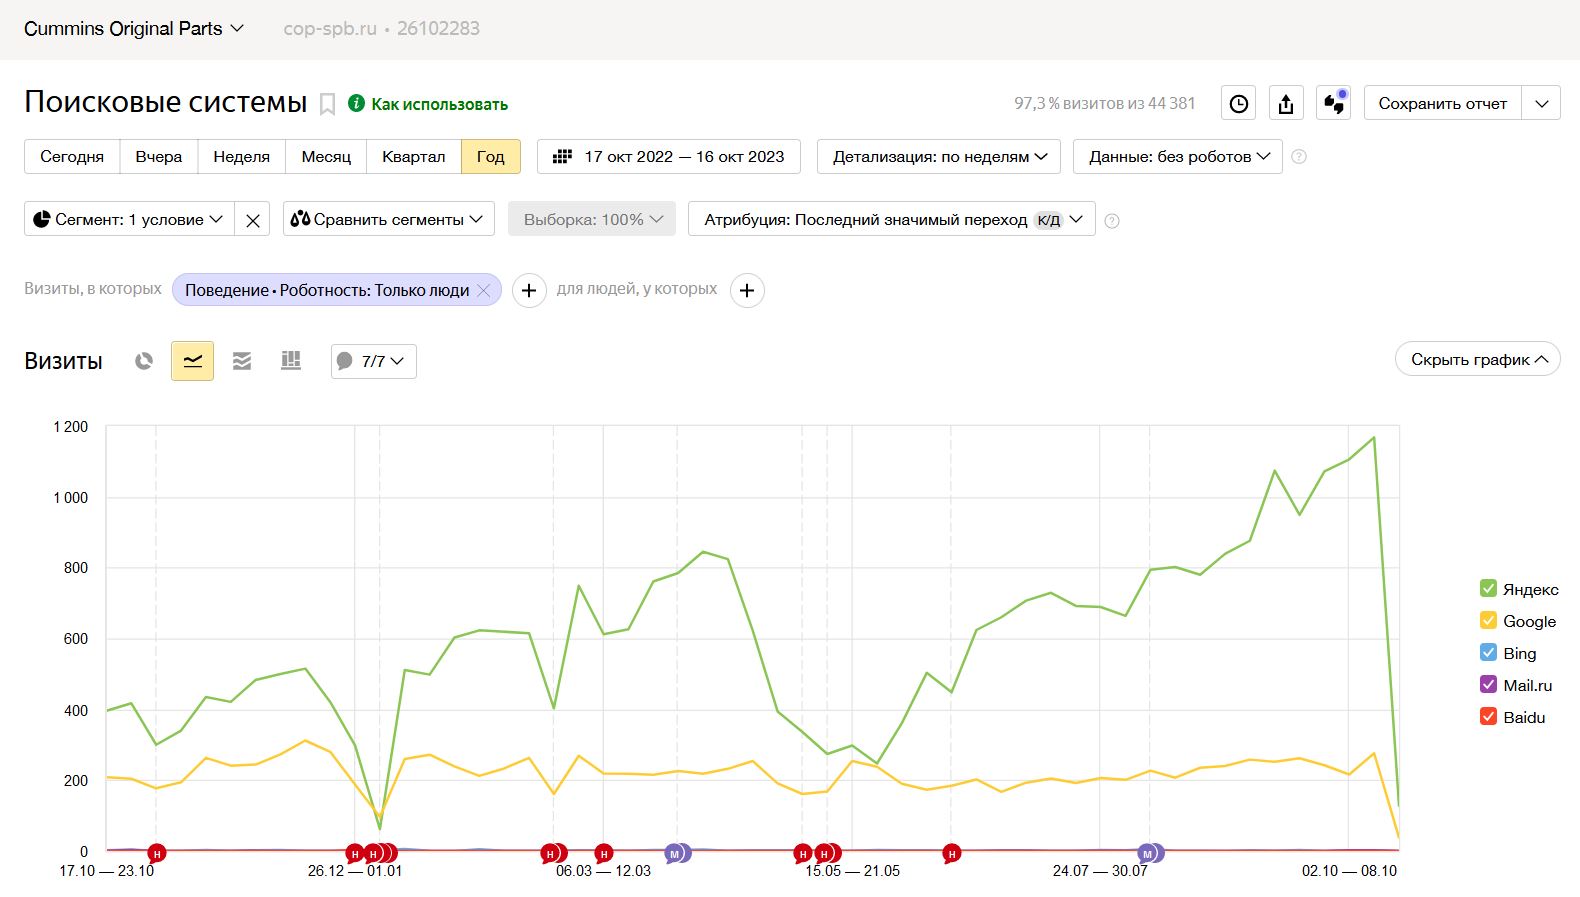The image size is (1580, 897).
Task: Toggle Google series checkbox
Action: (1488, 620)
